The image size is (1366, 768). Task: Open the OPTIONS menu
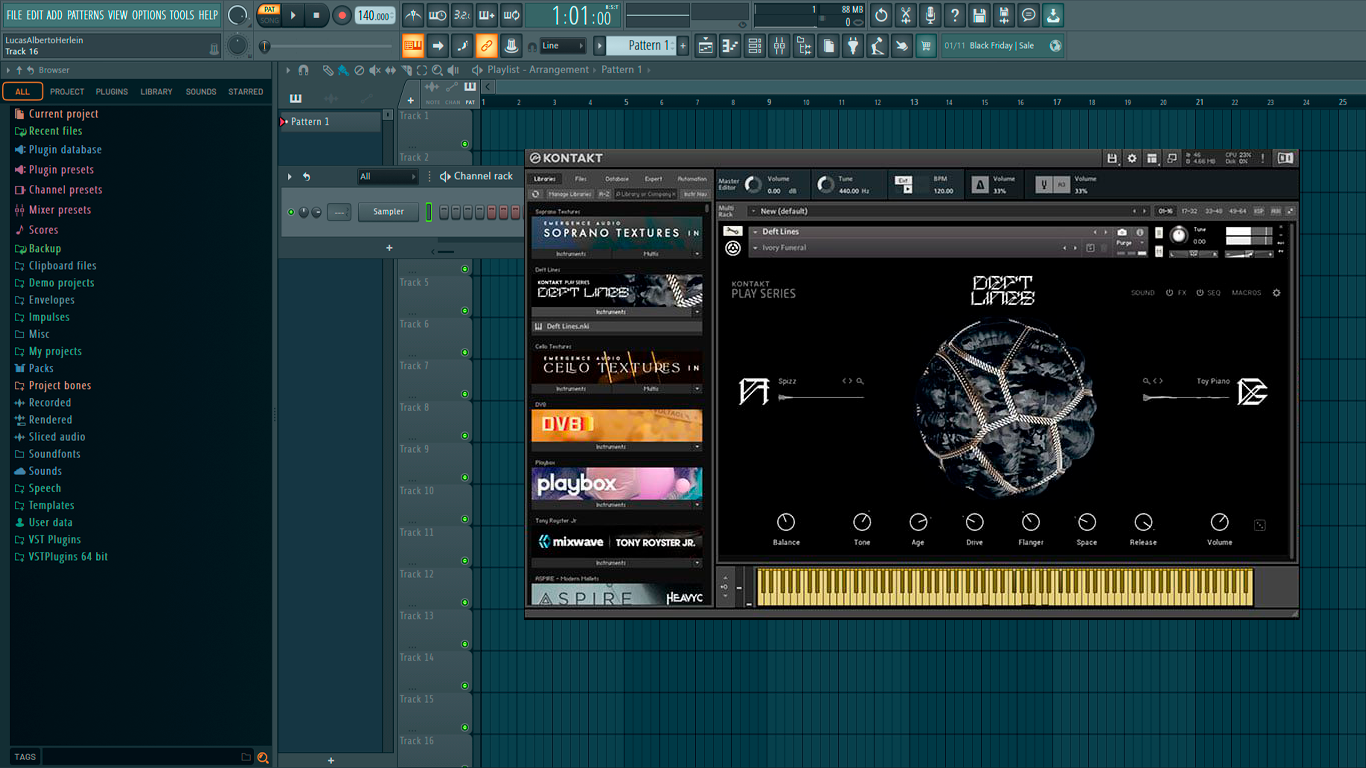[149, 15]
